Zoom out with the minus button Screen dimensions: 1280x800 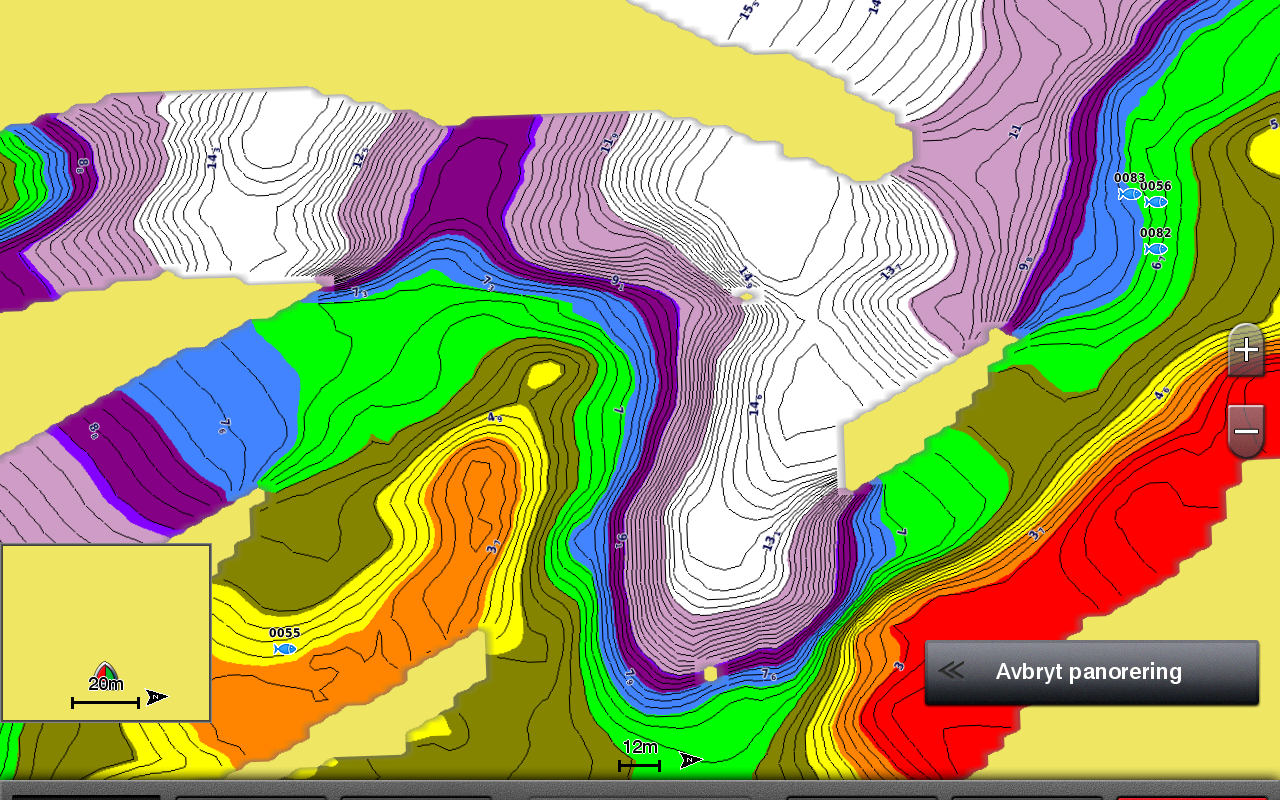click(x=1246, y=431)
